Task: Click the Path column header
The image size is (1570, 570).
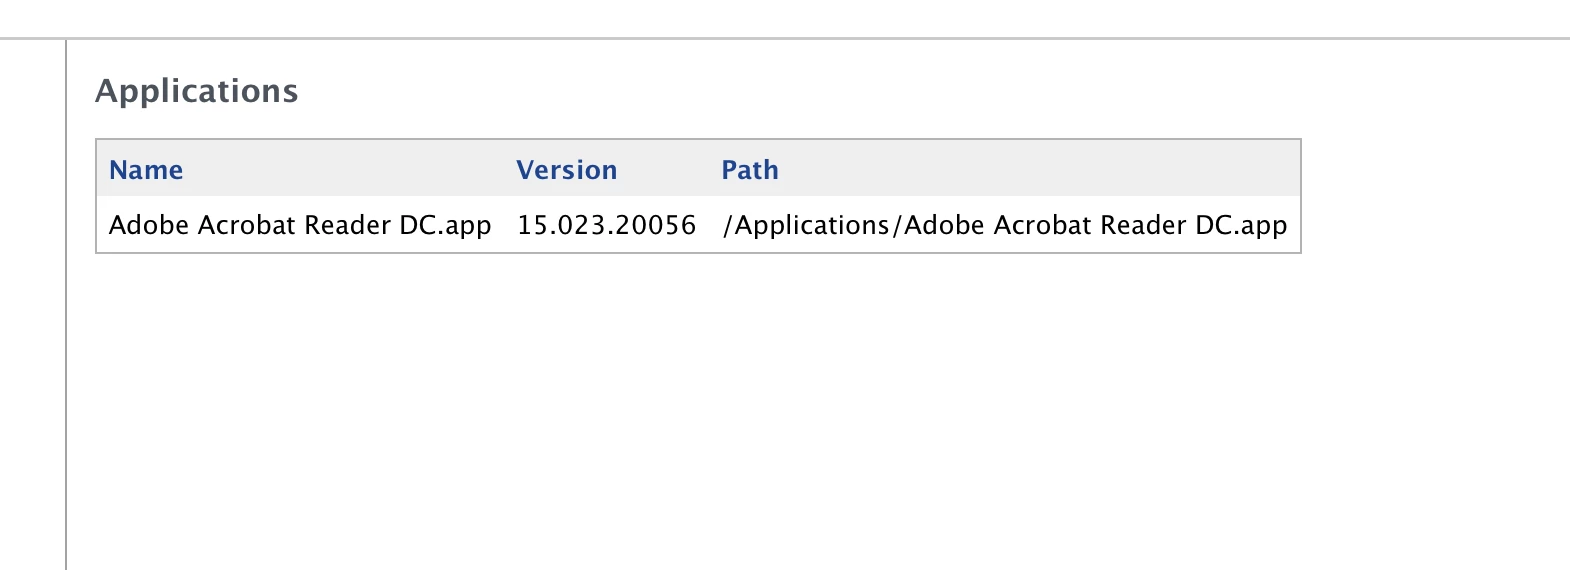Action: coord(750,170)
